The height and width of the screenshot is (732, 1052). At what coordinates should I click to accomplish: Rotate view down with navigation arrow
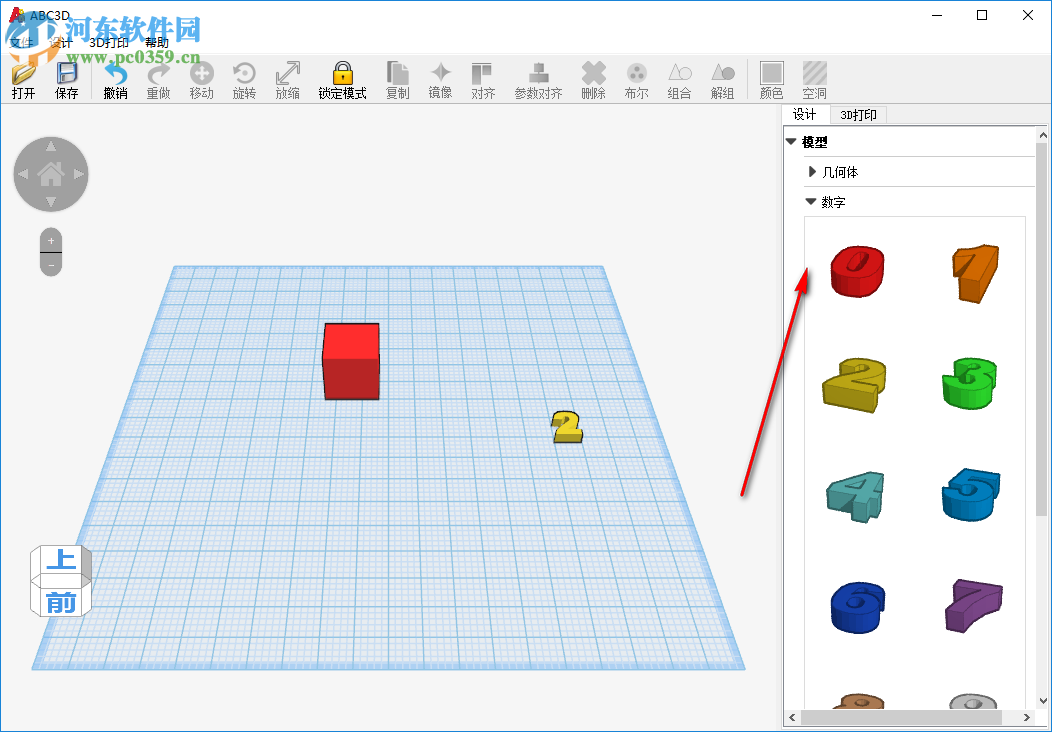51,202
